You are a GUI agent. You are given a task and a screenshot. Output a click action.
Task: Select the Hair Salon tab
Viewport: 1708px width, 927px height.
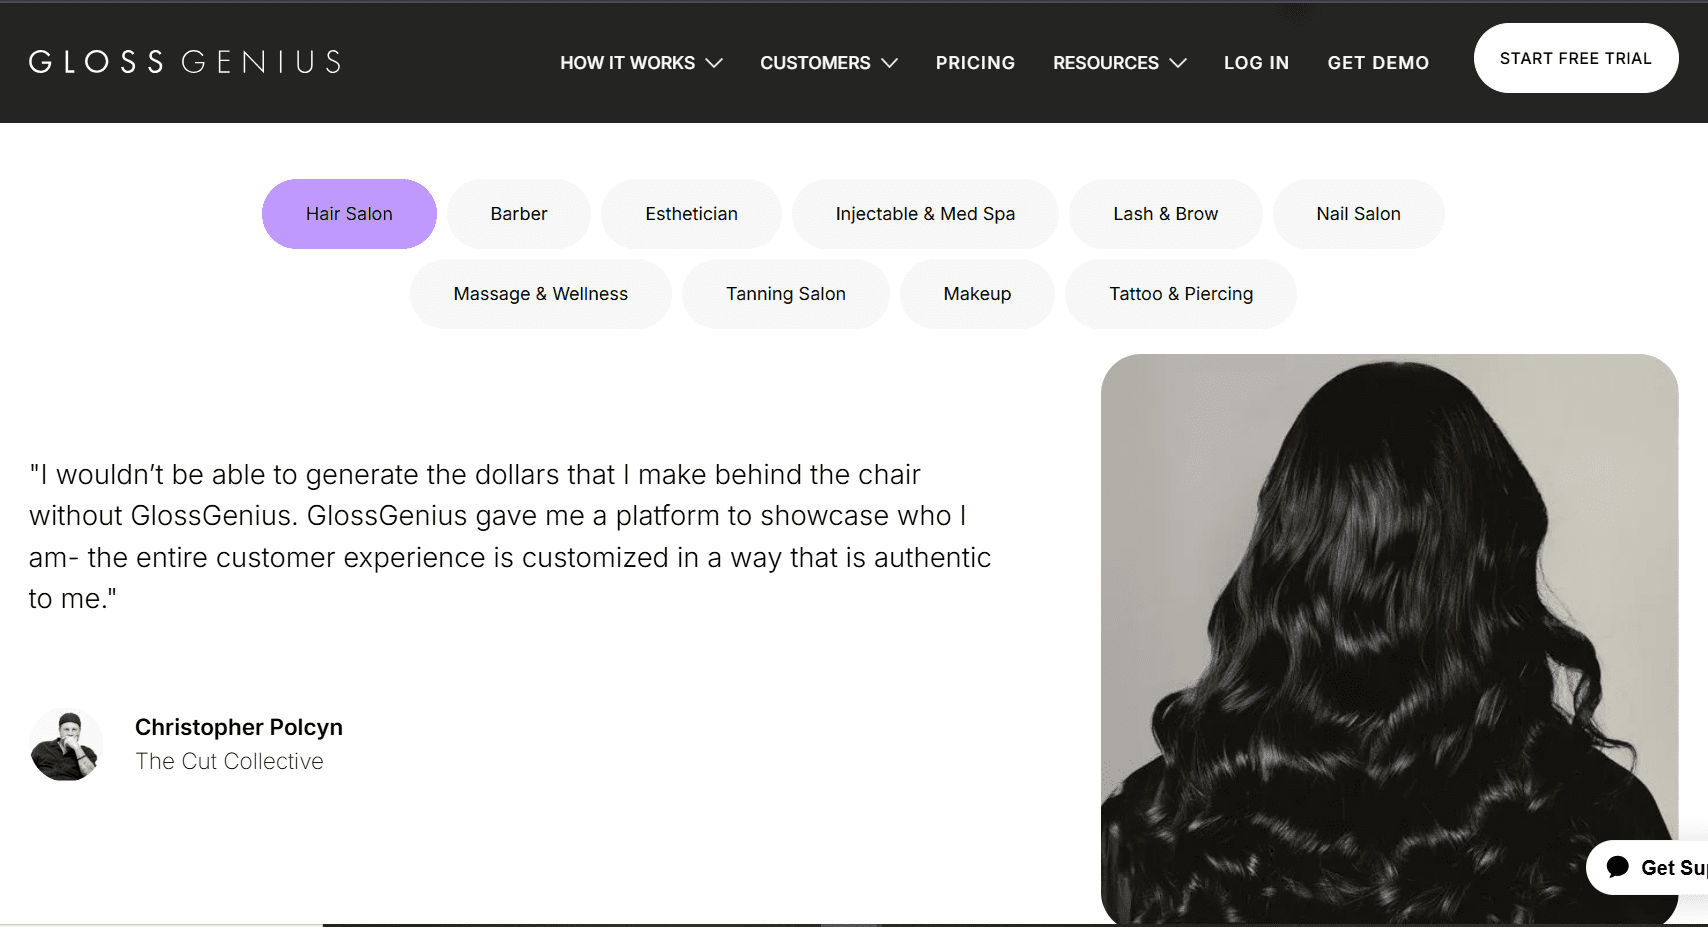[349, 214]
